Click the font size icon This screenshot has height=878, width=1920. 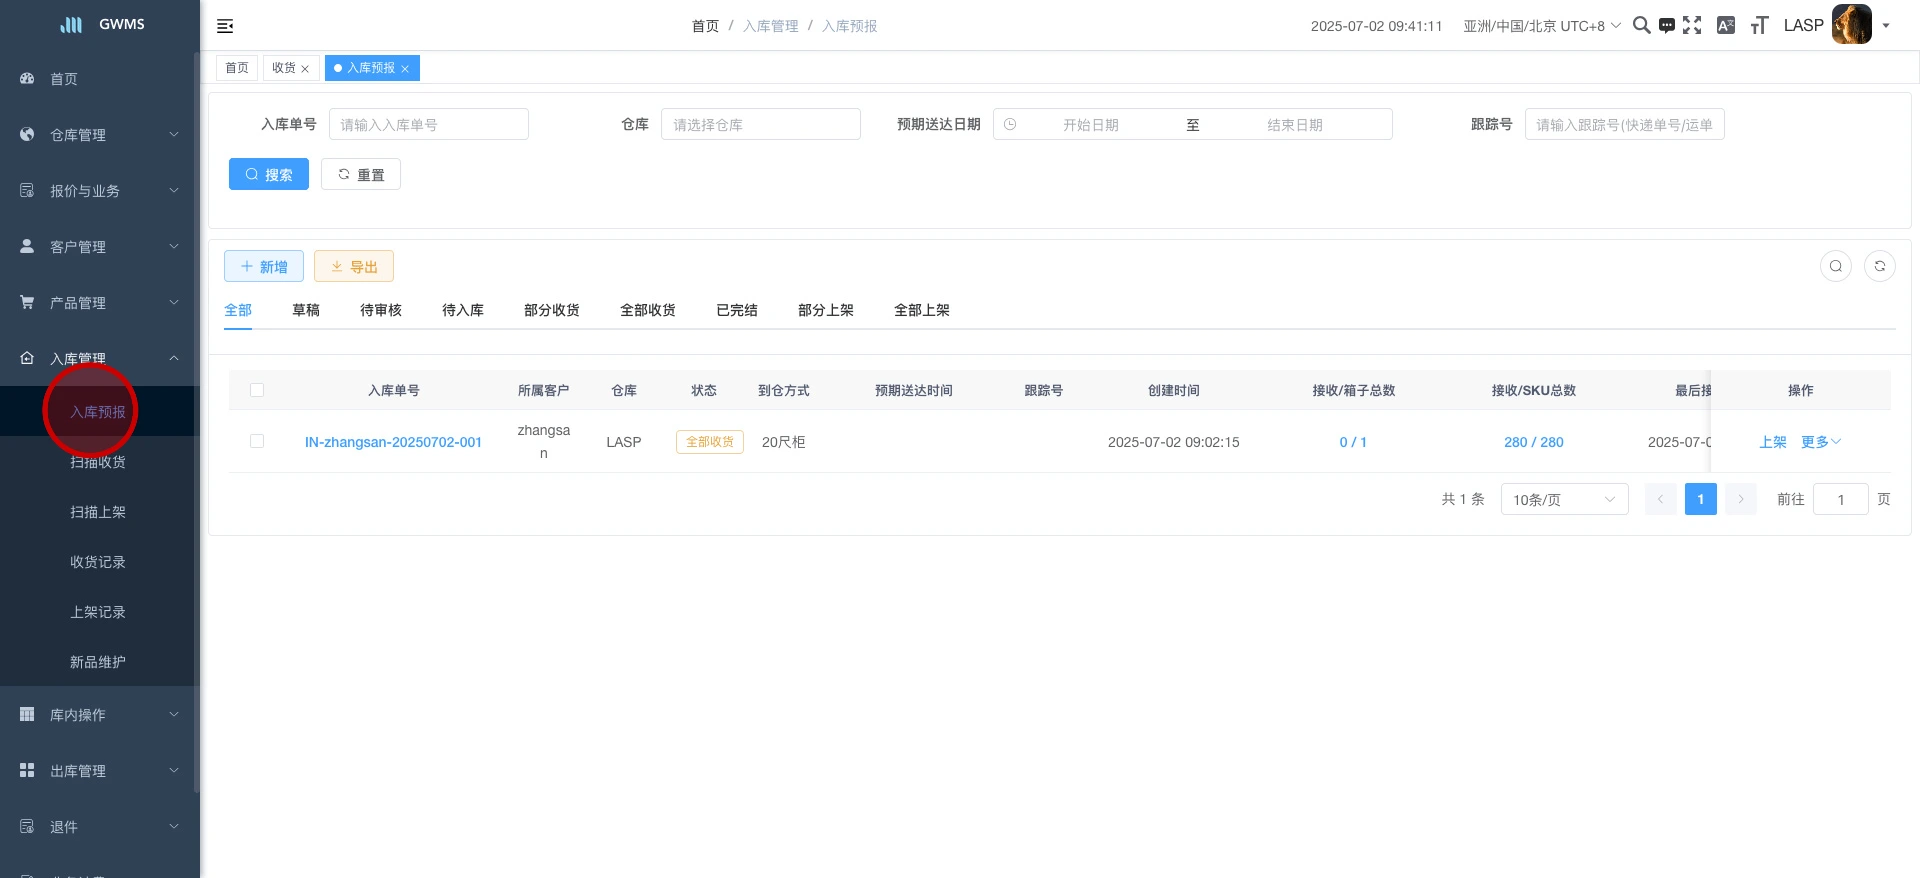click(x=1759, y=25)
